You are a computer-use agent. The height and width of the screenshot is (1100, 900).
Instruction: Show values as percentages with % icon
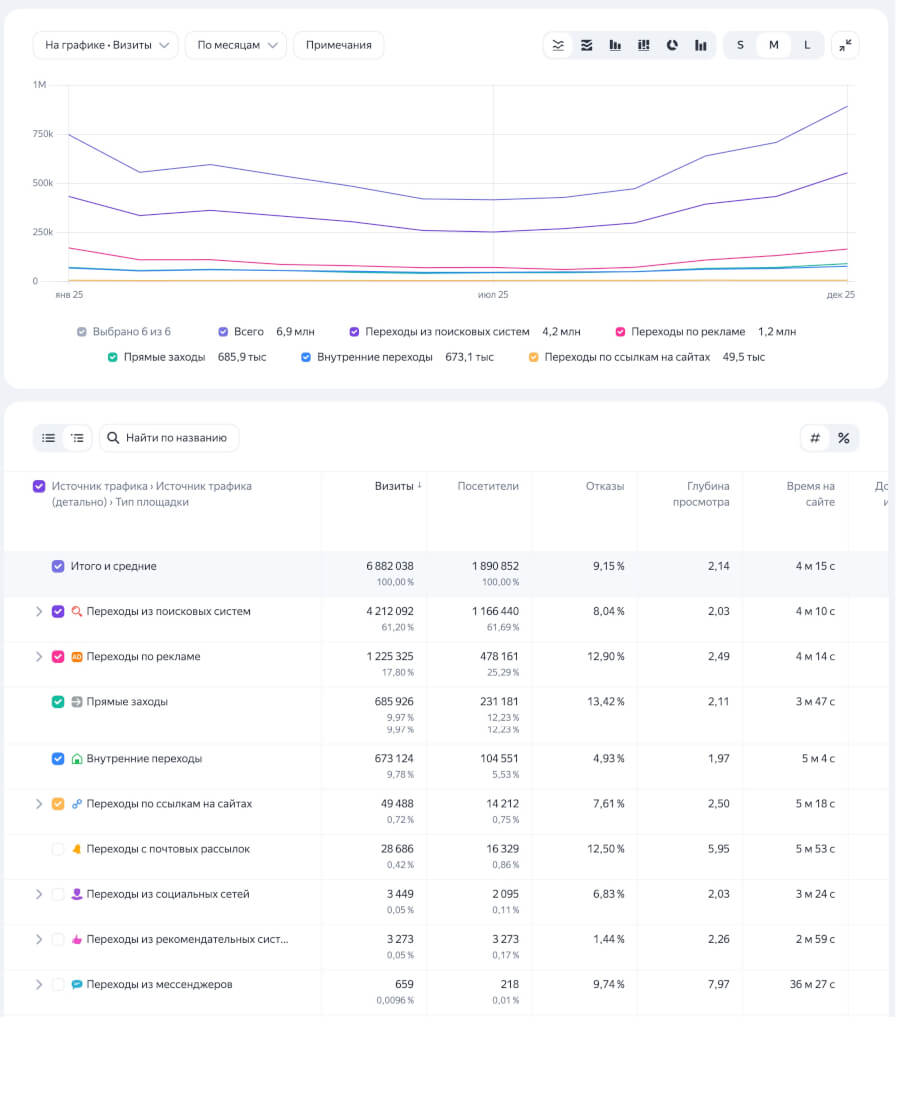point(843,438)
